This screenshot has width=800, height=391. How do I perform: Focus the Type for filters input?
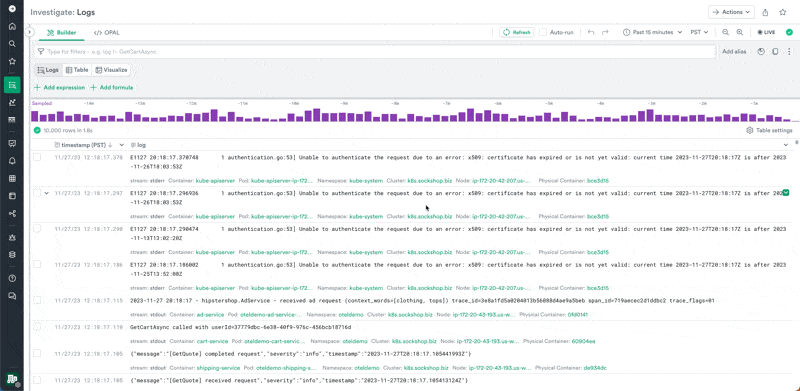[375, 52]
